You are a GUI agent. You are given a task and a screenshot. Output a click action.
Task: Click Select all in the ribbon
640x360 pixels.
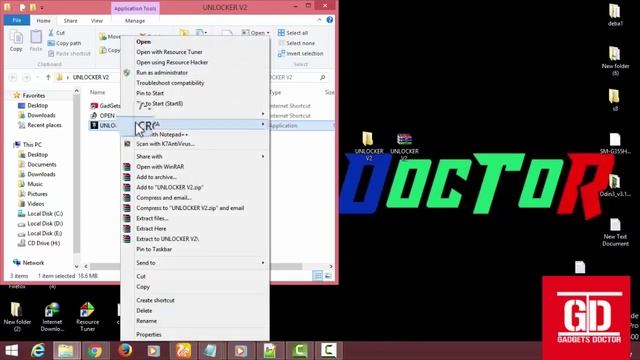click(x=293, y=33)
